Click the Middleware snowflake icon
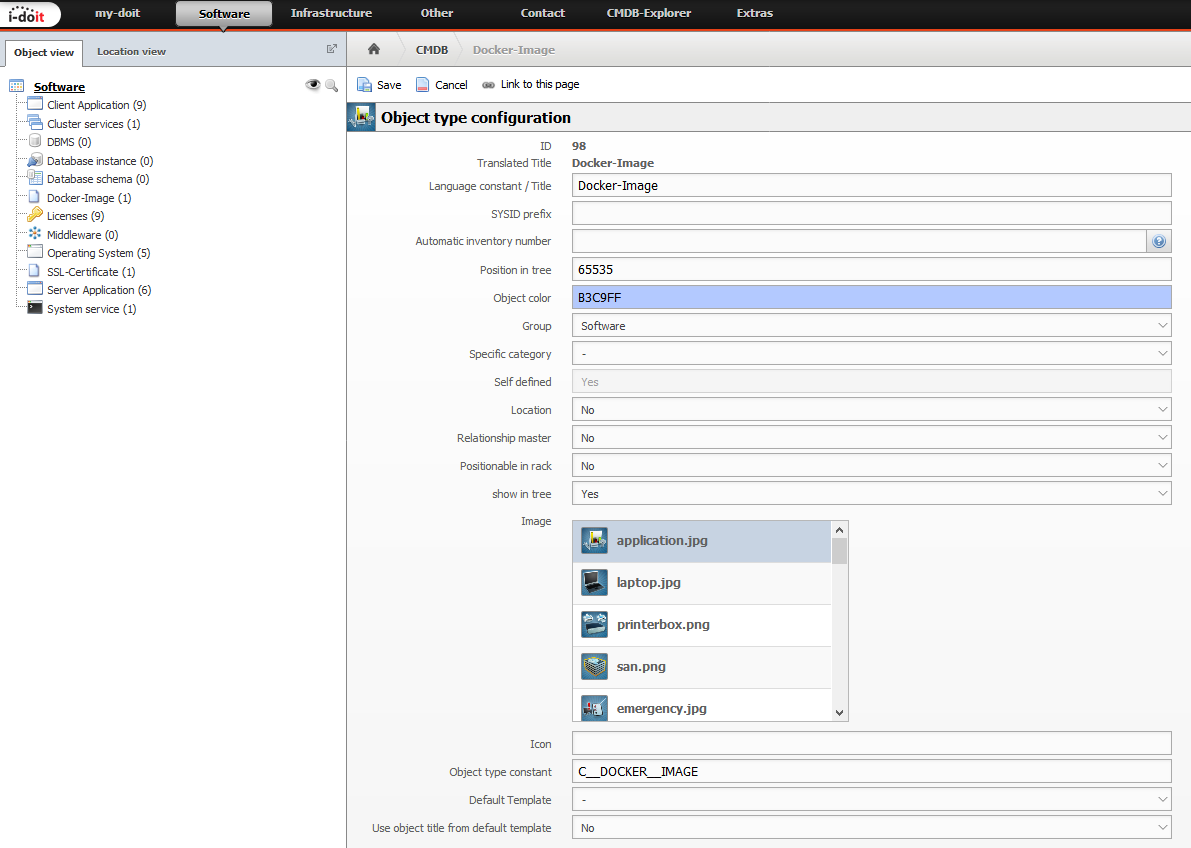Viewport: 1191px width, 848px height. coord(35,234)
